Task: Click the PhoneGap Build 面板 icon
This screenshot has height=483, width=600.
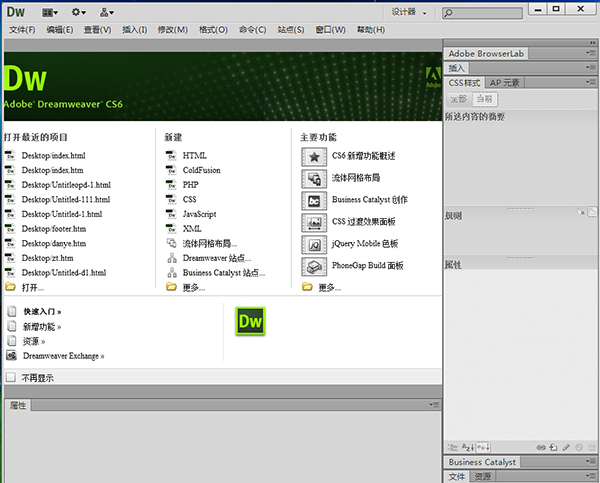Action: click(x=314, y=266)
